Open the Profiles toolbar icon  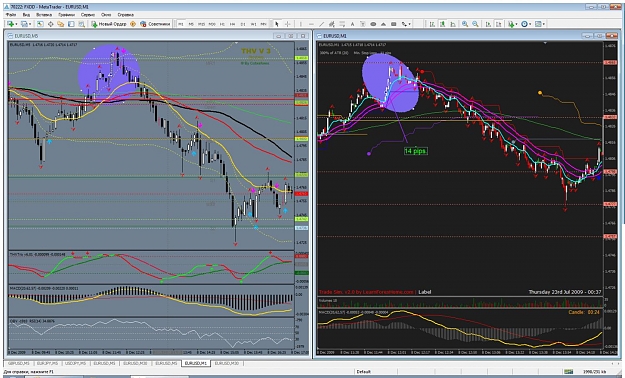pyautogui.click(x=24, y=24)
